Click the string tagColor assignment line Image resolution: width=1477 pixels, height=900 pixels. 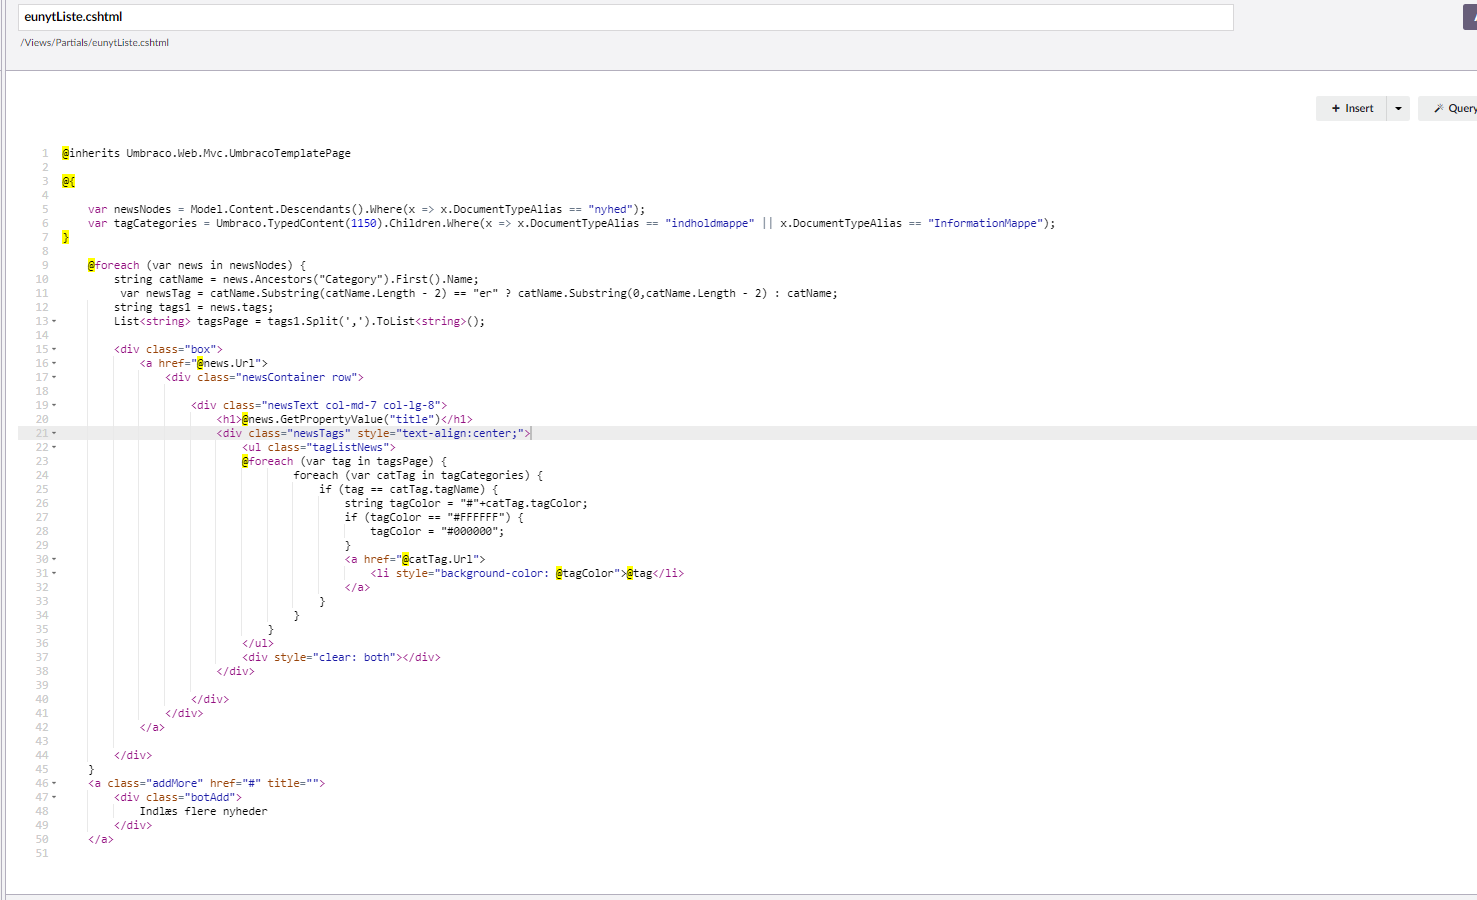[466, 503]
